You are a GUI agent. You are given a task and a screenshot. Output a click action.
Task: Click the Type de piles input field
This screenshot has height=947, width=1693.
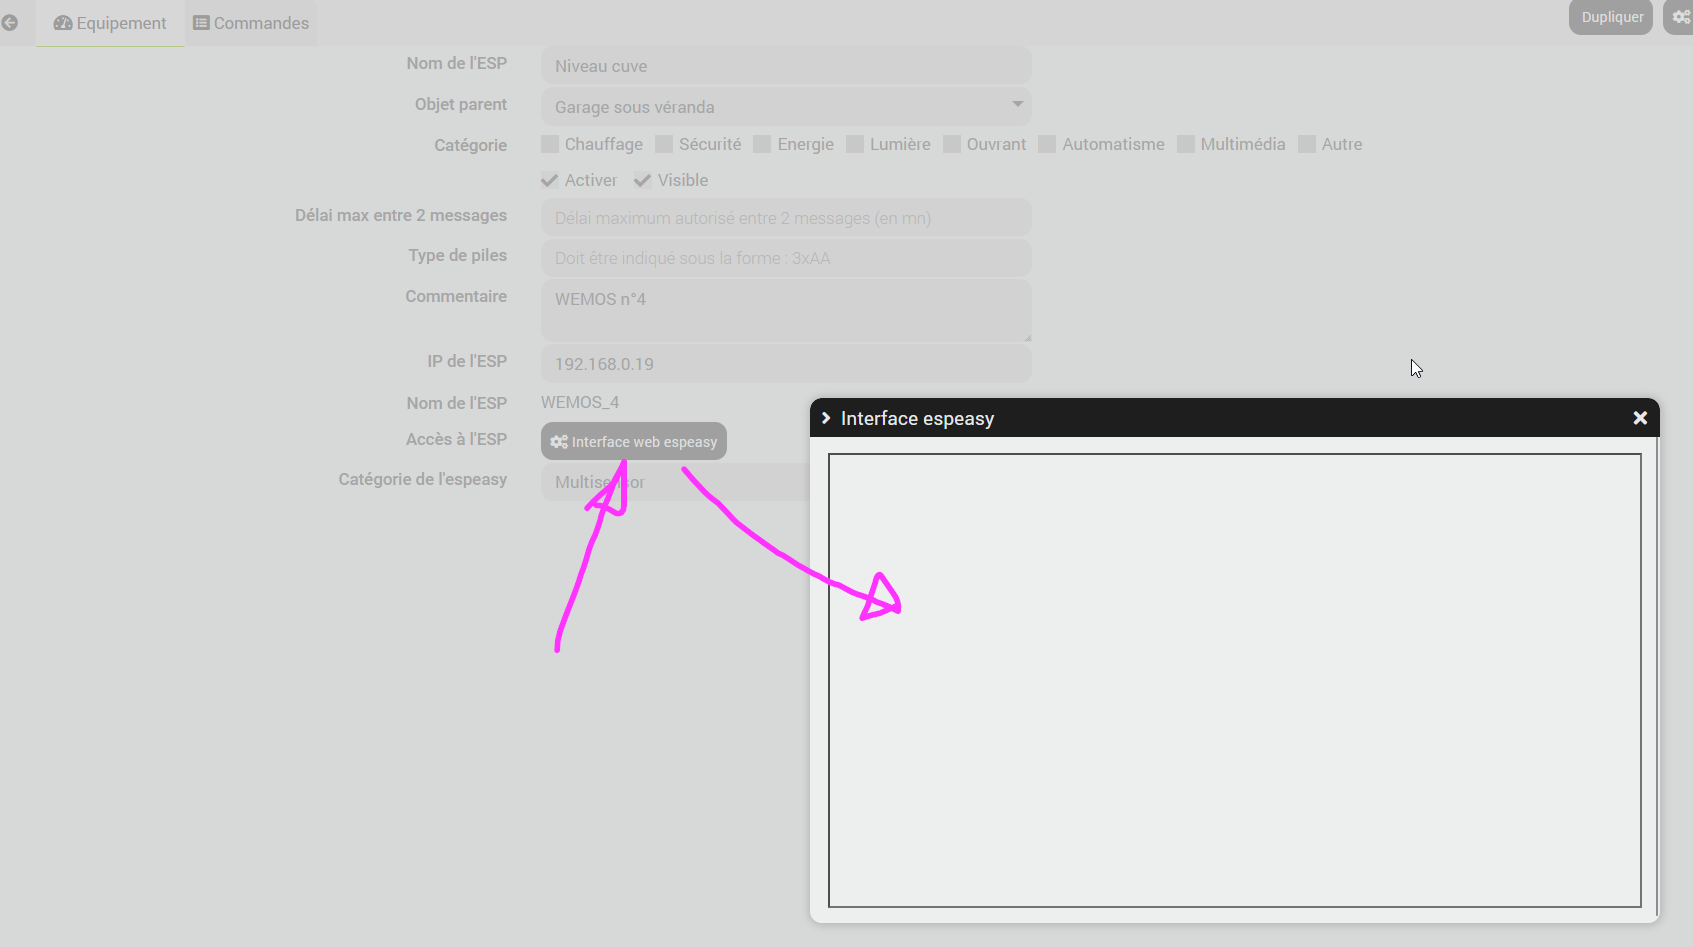click(x=786, y=257)
